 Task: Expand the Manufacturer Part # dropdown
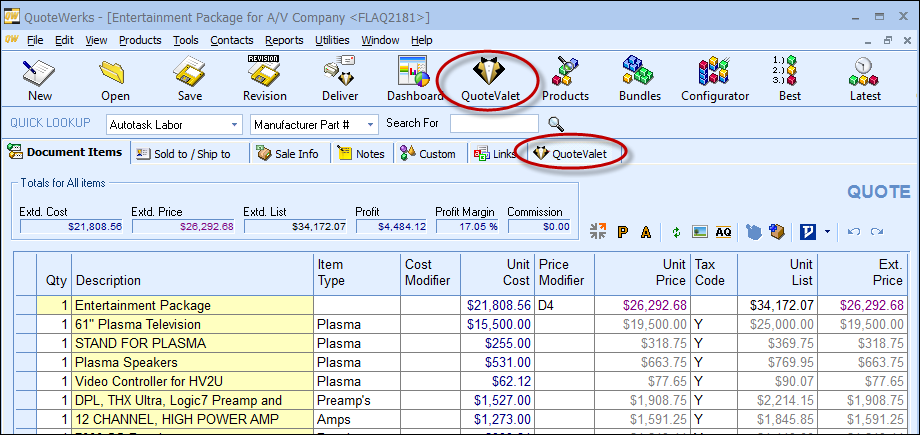370,124
